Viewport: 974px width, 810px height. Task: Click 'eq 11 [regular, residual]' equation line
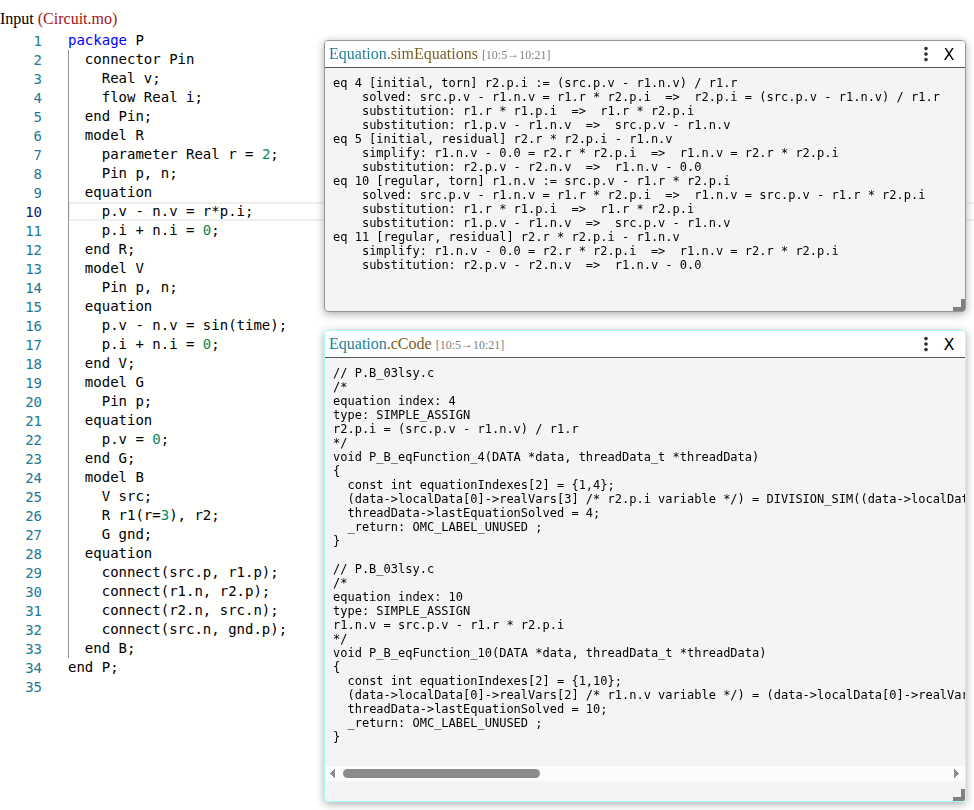pyautogui.click(x=506, y=237)
